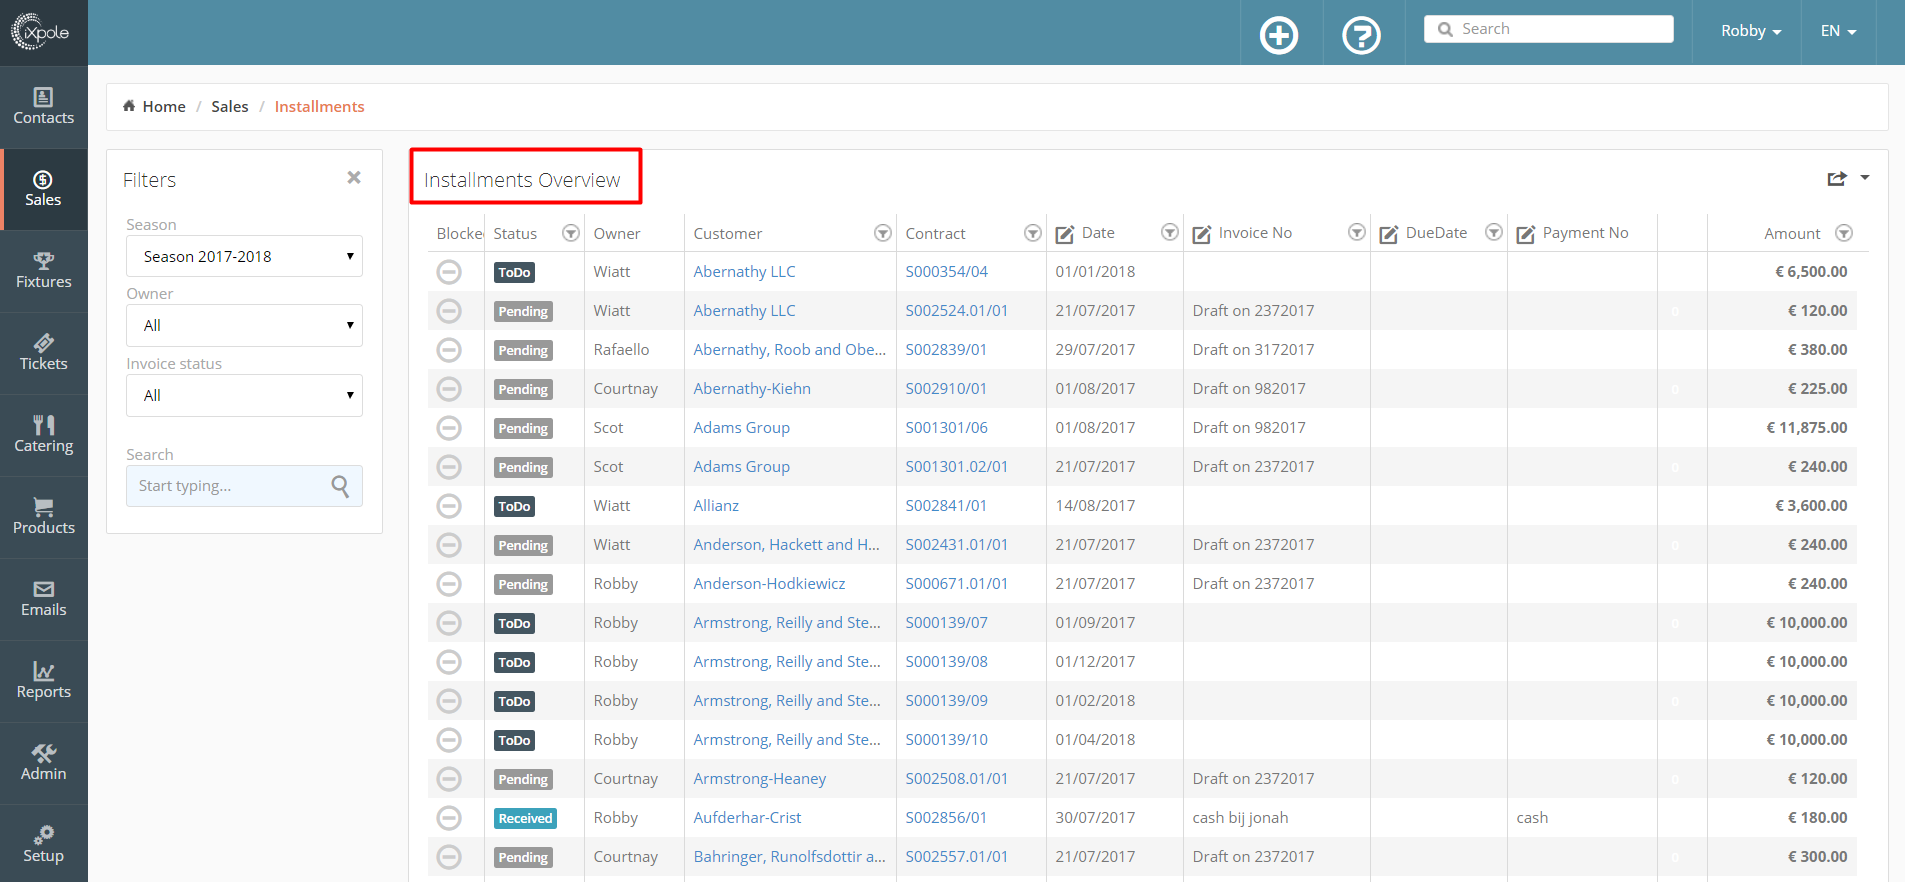Image resolution: width=1905 pixels, height=882 pixels.
Task: Open contract S001301.02/01
Action: coord(956,467)
